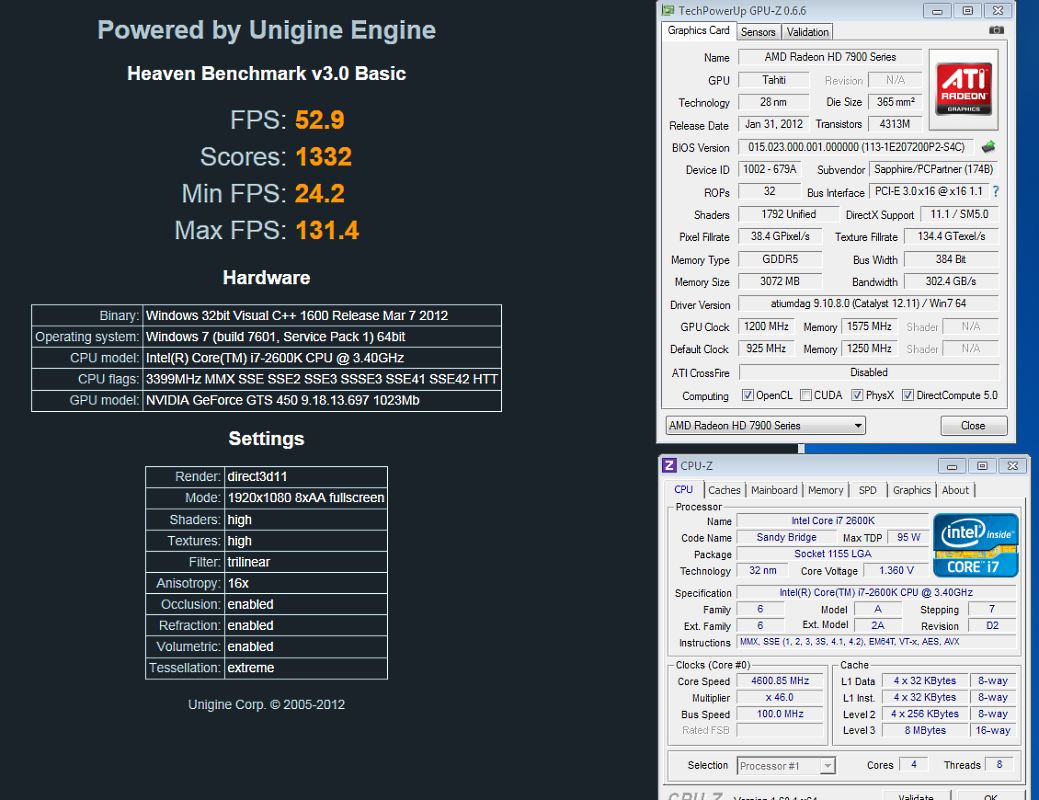This screenshot has height=800, width=1039.
Task: Click the Heaven Benchmark v3.0 Basic heading
Action: point(266,74)
